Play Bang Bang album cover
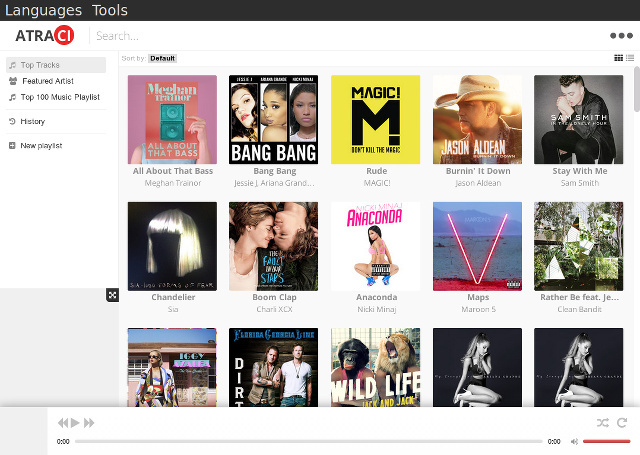 point(273,120)
